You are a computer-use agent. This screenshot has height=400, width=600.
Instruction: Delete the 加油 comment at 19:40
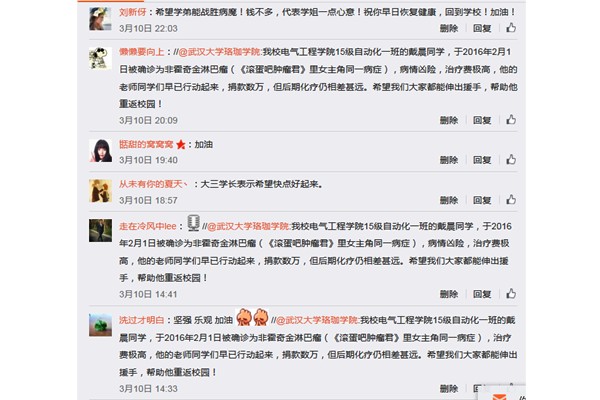point(449,160)
